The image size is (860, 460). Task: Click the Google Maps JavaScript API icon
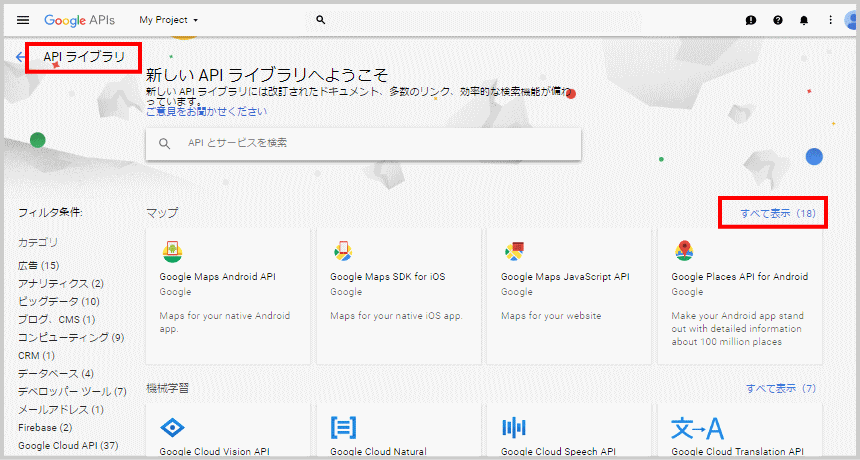[514, 252]
